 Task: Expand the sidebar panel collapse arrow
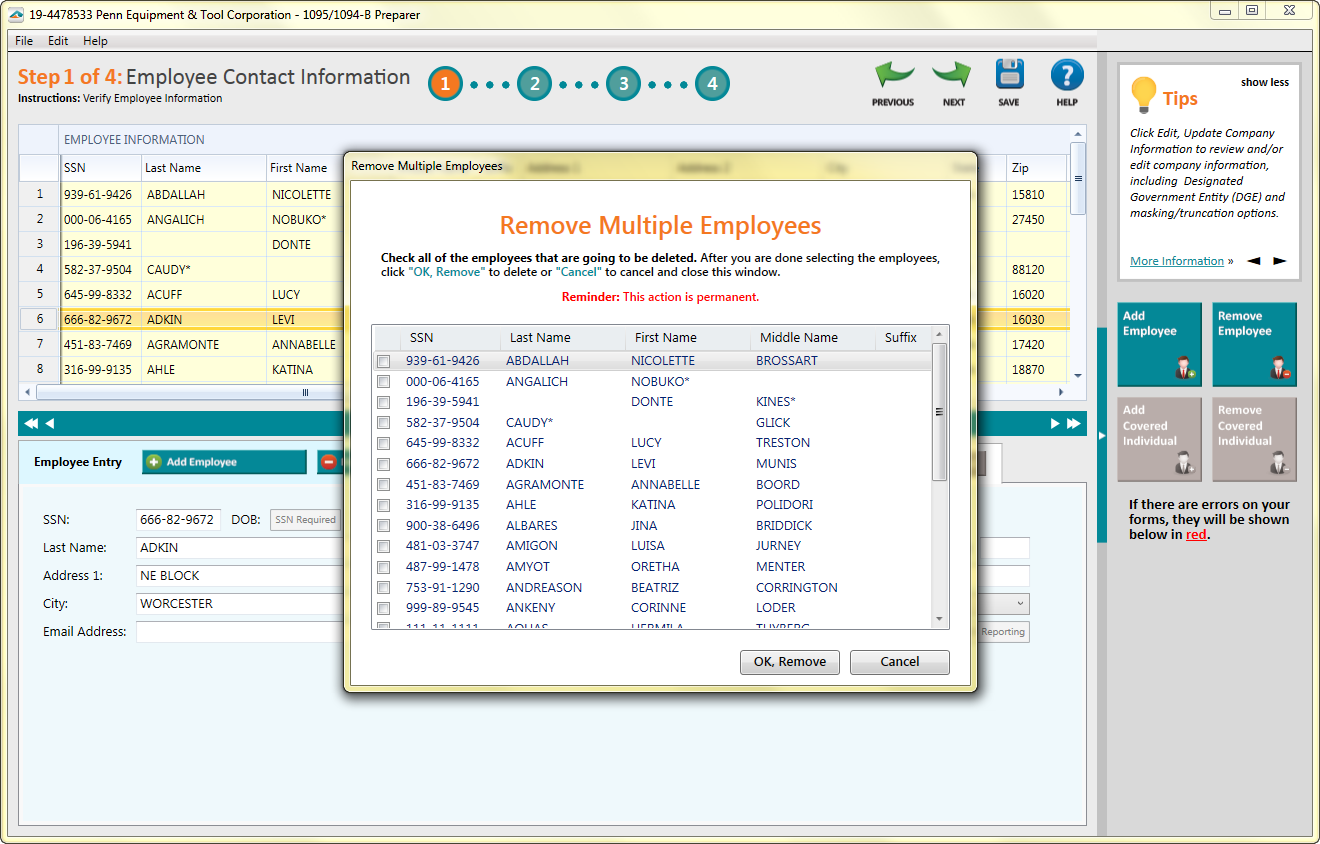coord(1102,436)
